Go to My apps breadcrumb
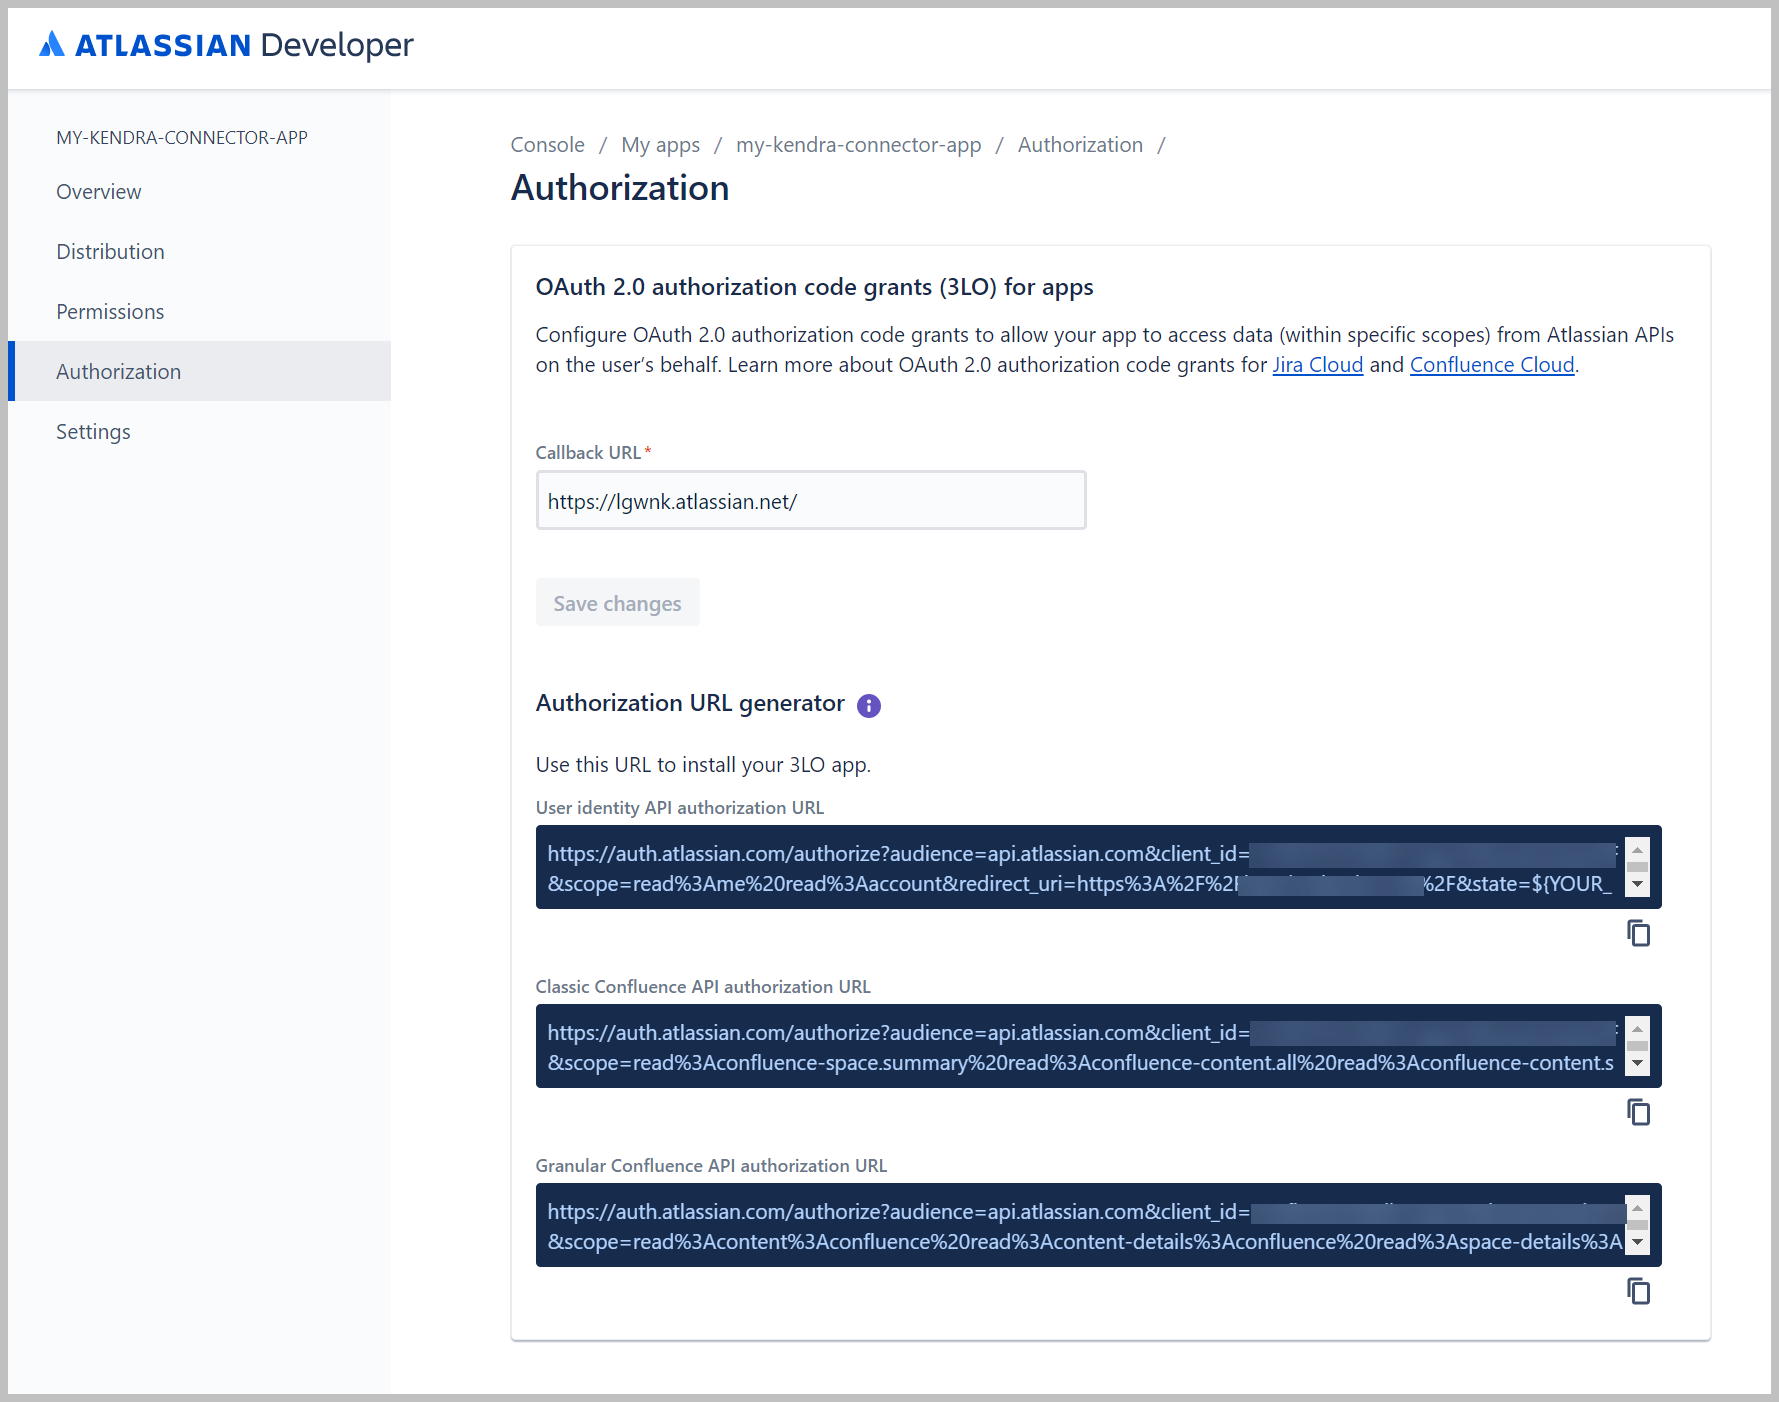The height and width of the screenshot is (1402, 1779). [660, 145]
